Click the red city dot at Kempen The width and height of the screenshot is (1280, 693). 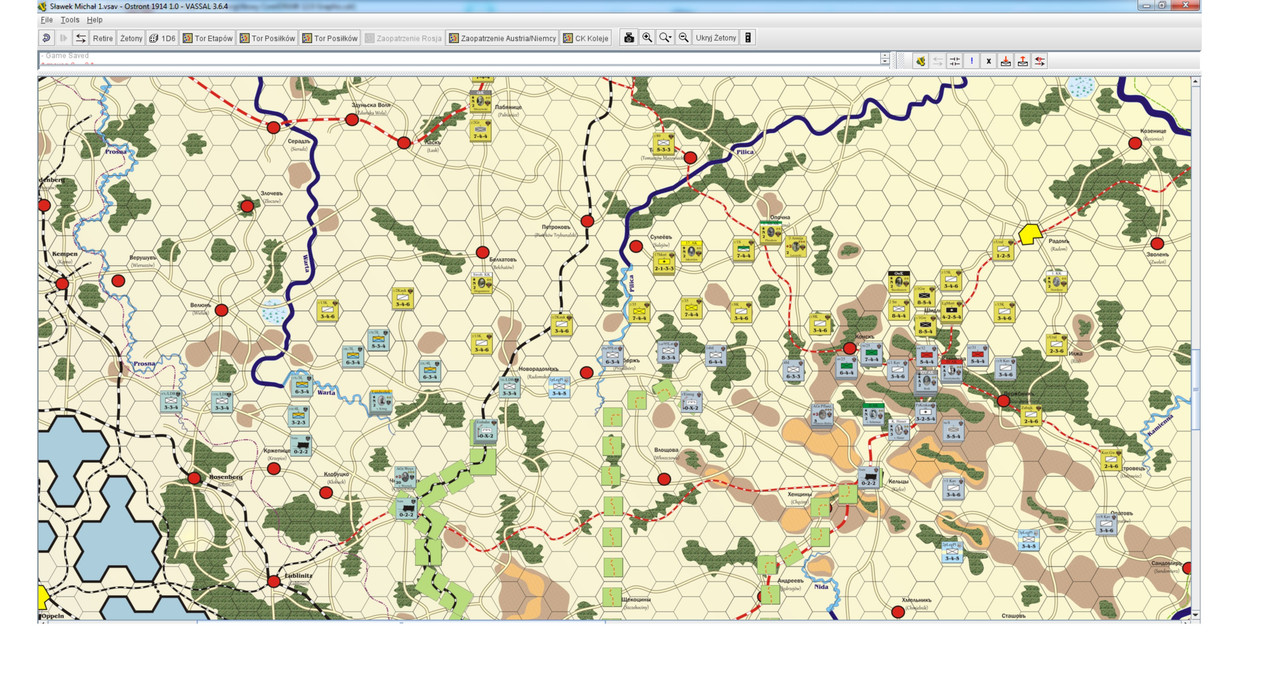(62, 284)
